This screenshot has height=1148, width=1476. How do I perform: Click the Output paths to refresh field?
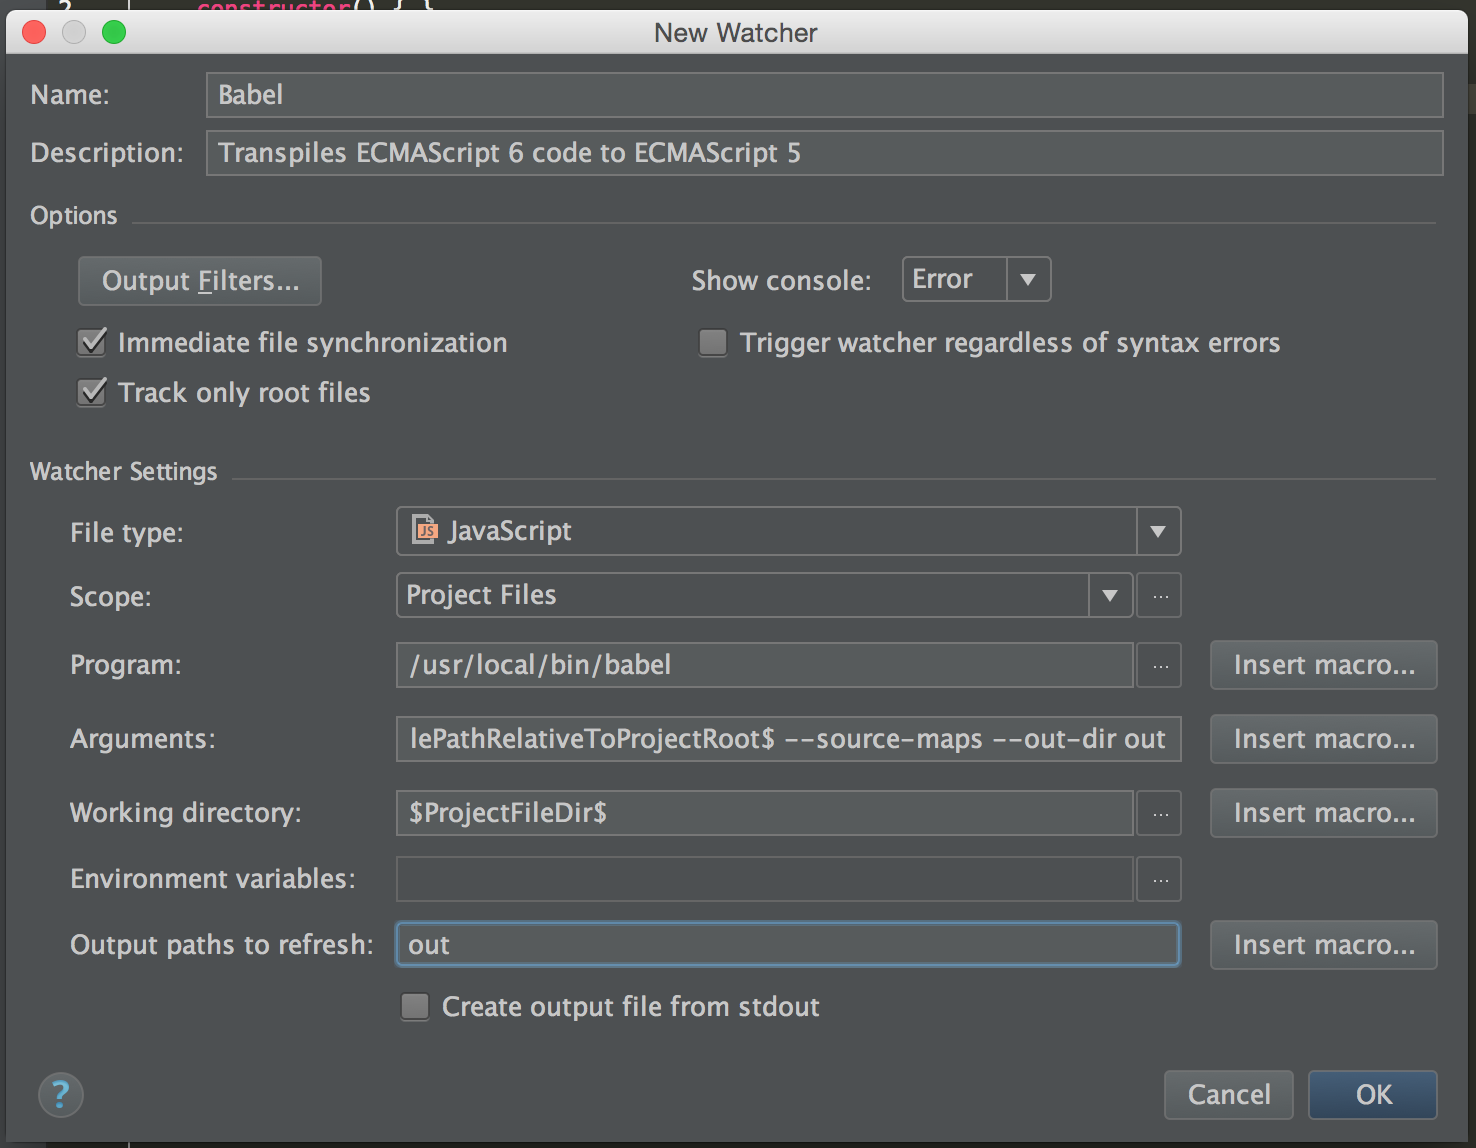click(x=788, y=945)
